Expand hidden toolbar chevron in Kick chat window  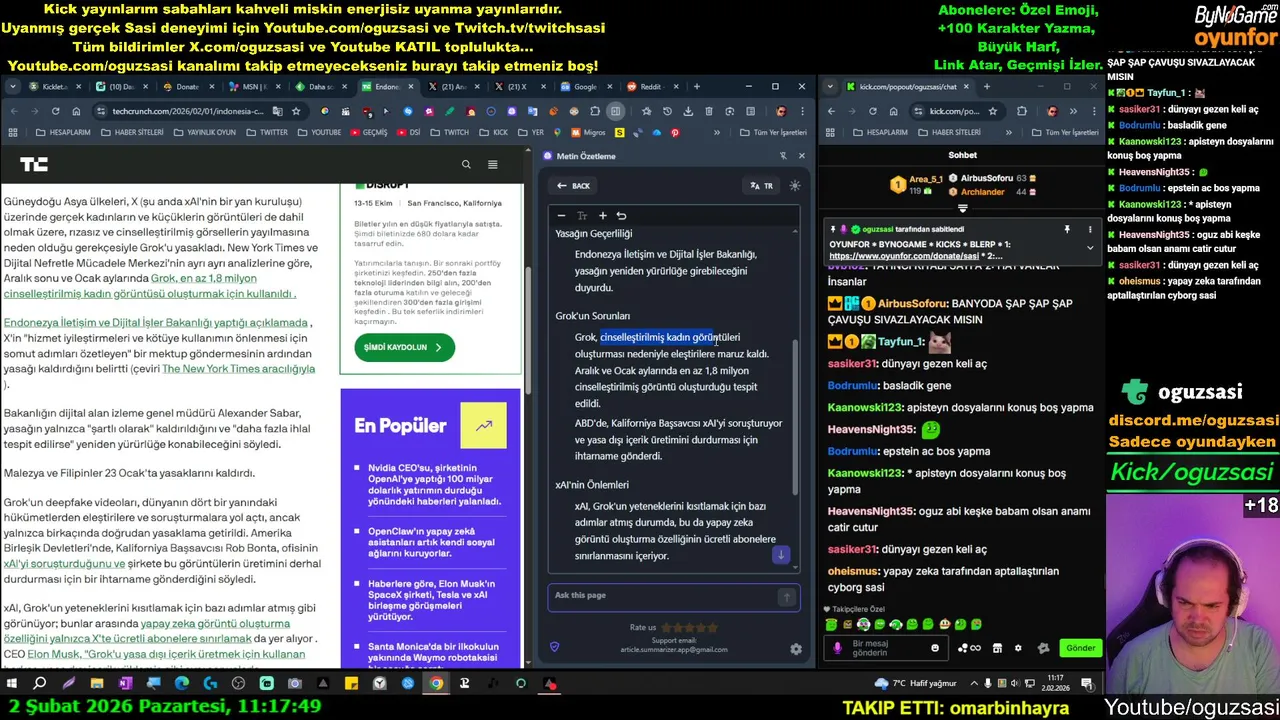pos(1073,111)
